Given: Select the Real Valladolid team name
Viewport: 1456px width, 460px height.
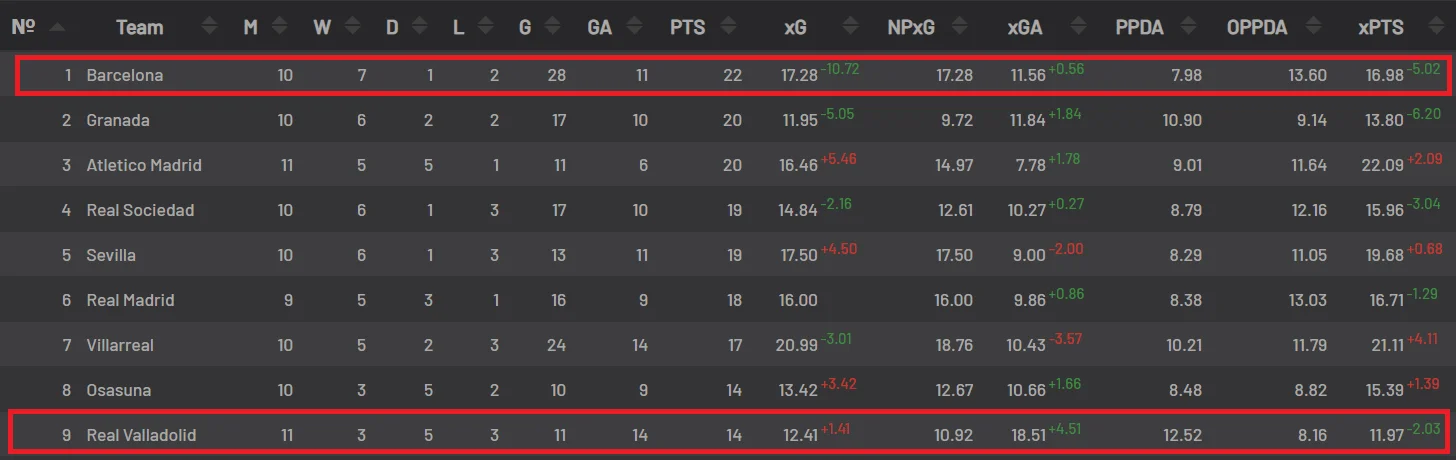Looking at the screenshot, I should (141, 435).
